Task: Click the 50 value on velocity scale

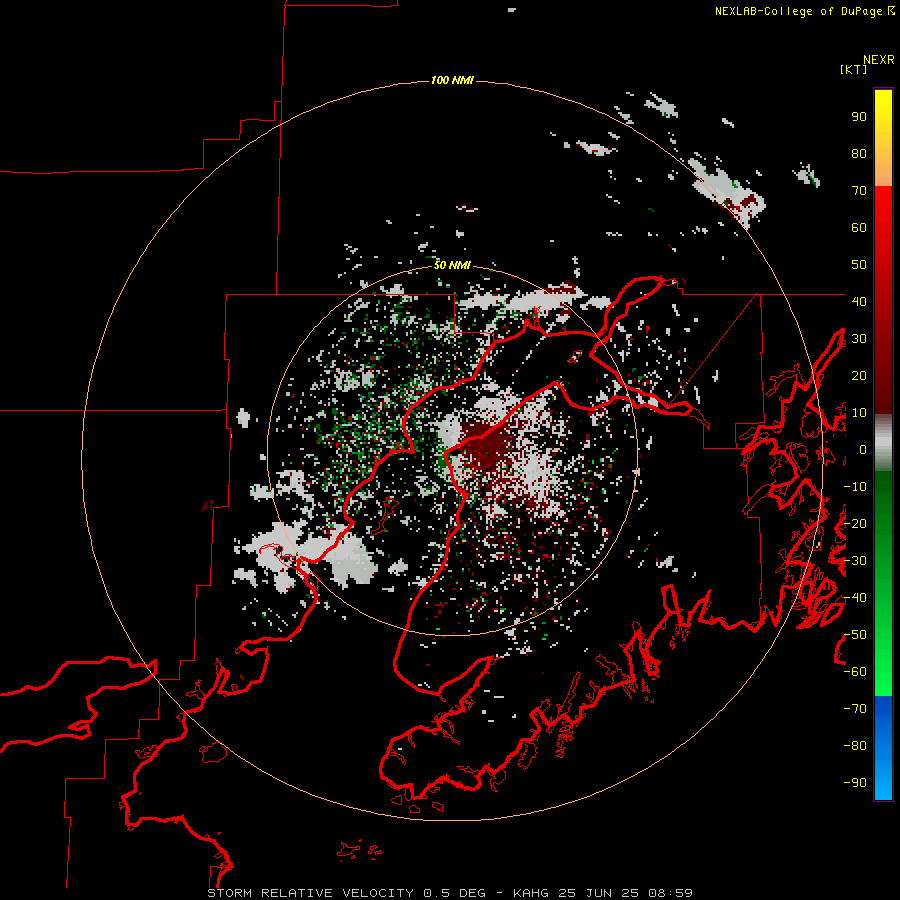Action: 859,265
